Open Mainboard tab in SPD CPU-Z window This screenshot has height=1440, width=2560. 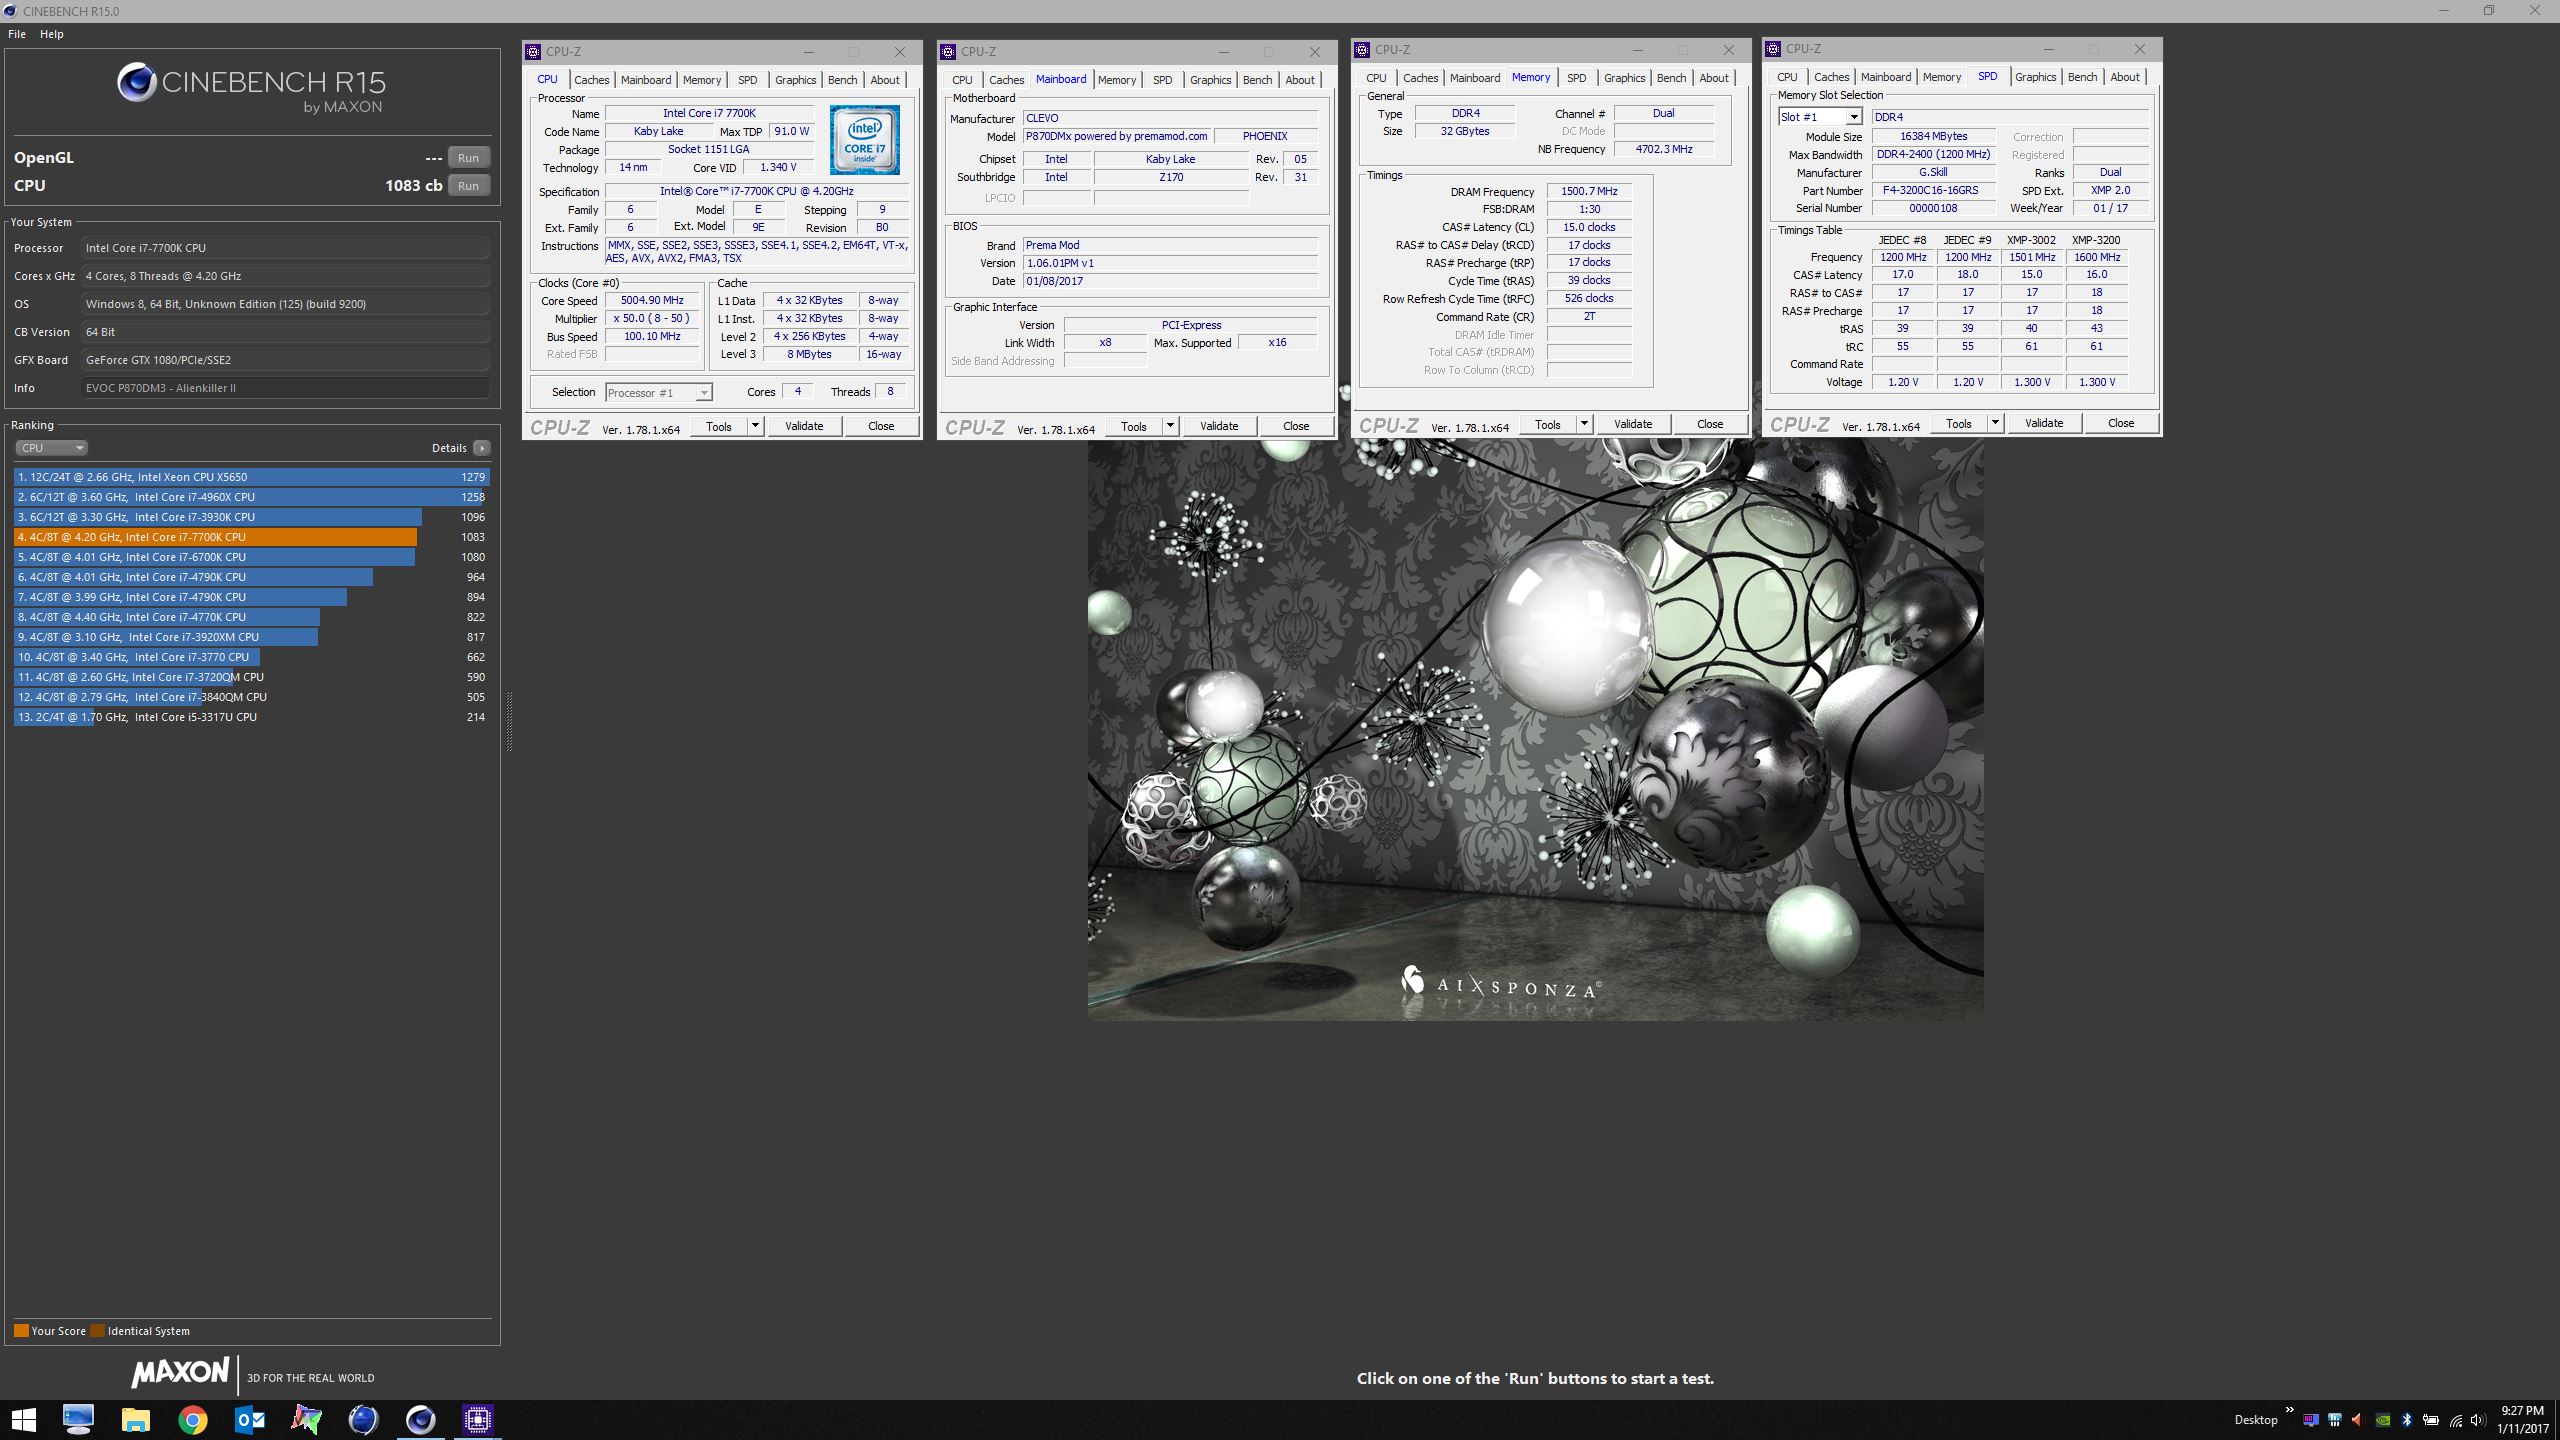[x=1885, y=77]
